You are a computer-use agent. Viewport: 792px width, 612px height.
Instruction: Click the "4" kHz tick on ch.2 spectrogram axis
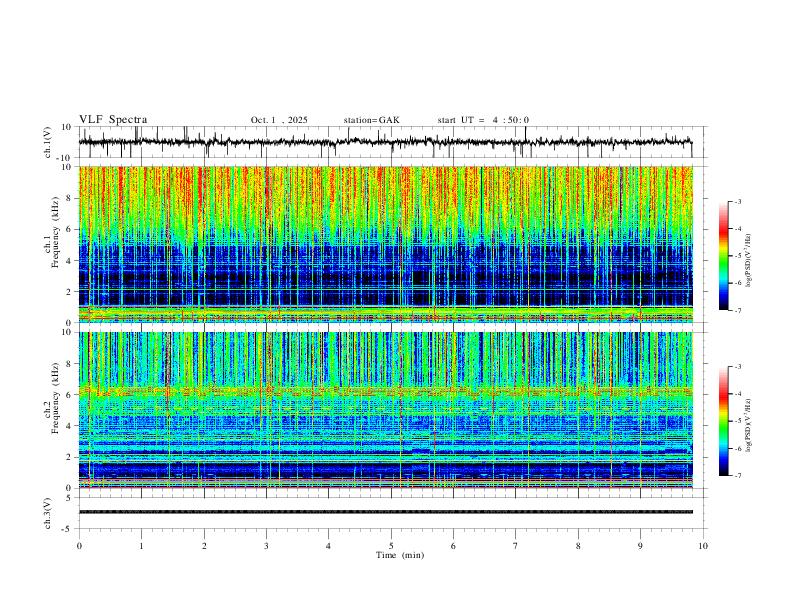(x=70, y=426)
